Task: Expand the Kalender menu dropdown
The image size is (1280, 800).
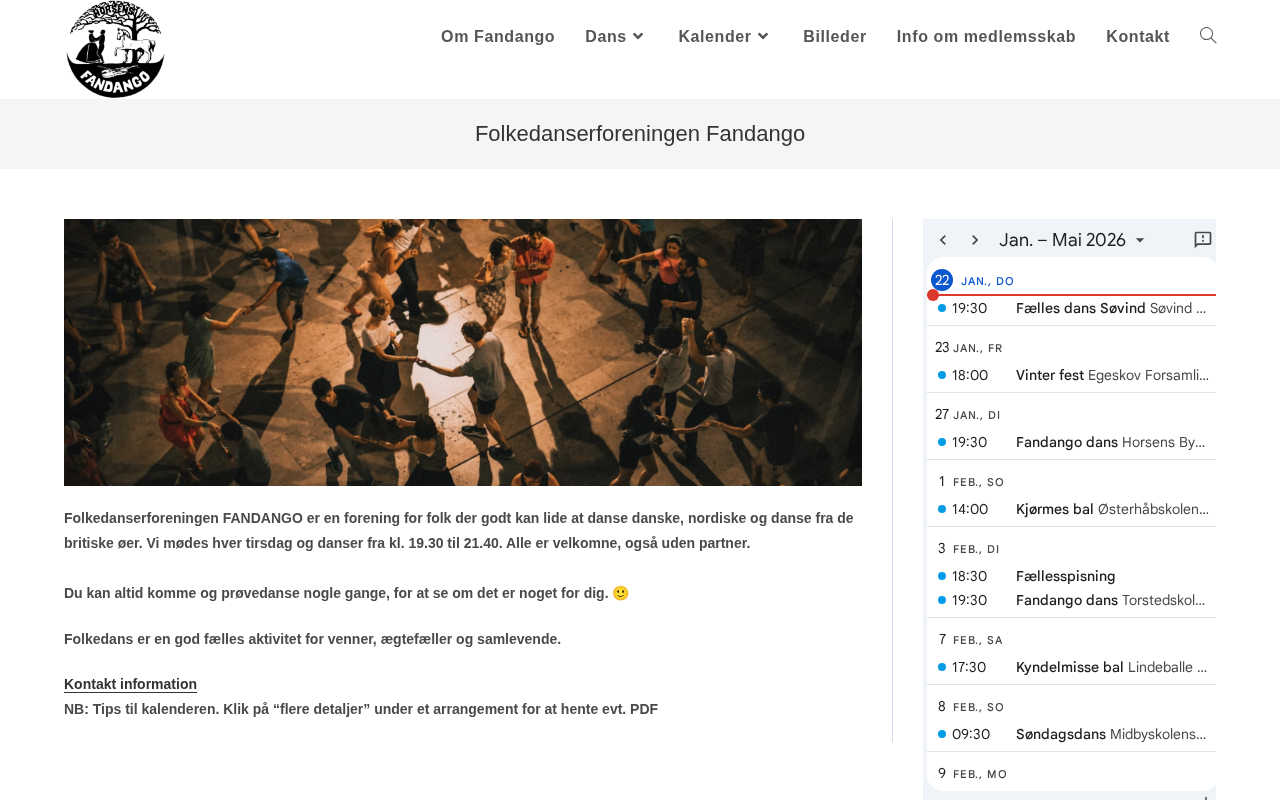Action: click(725, 37)
